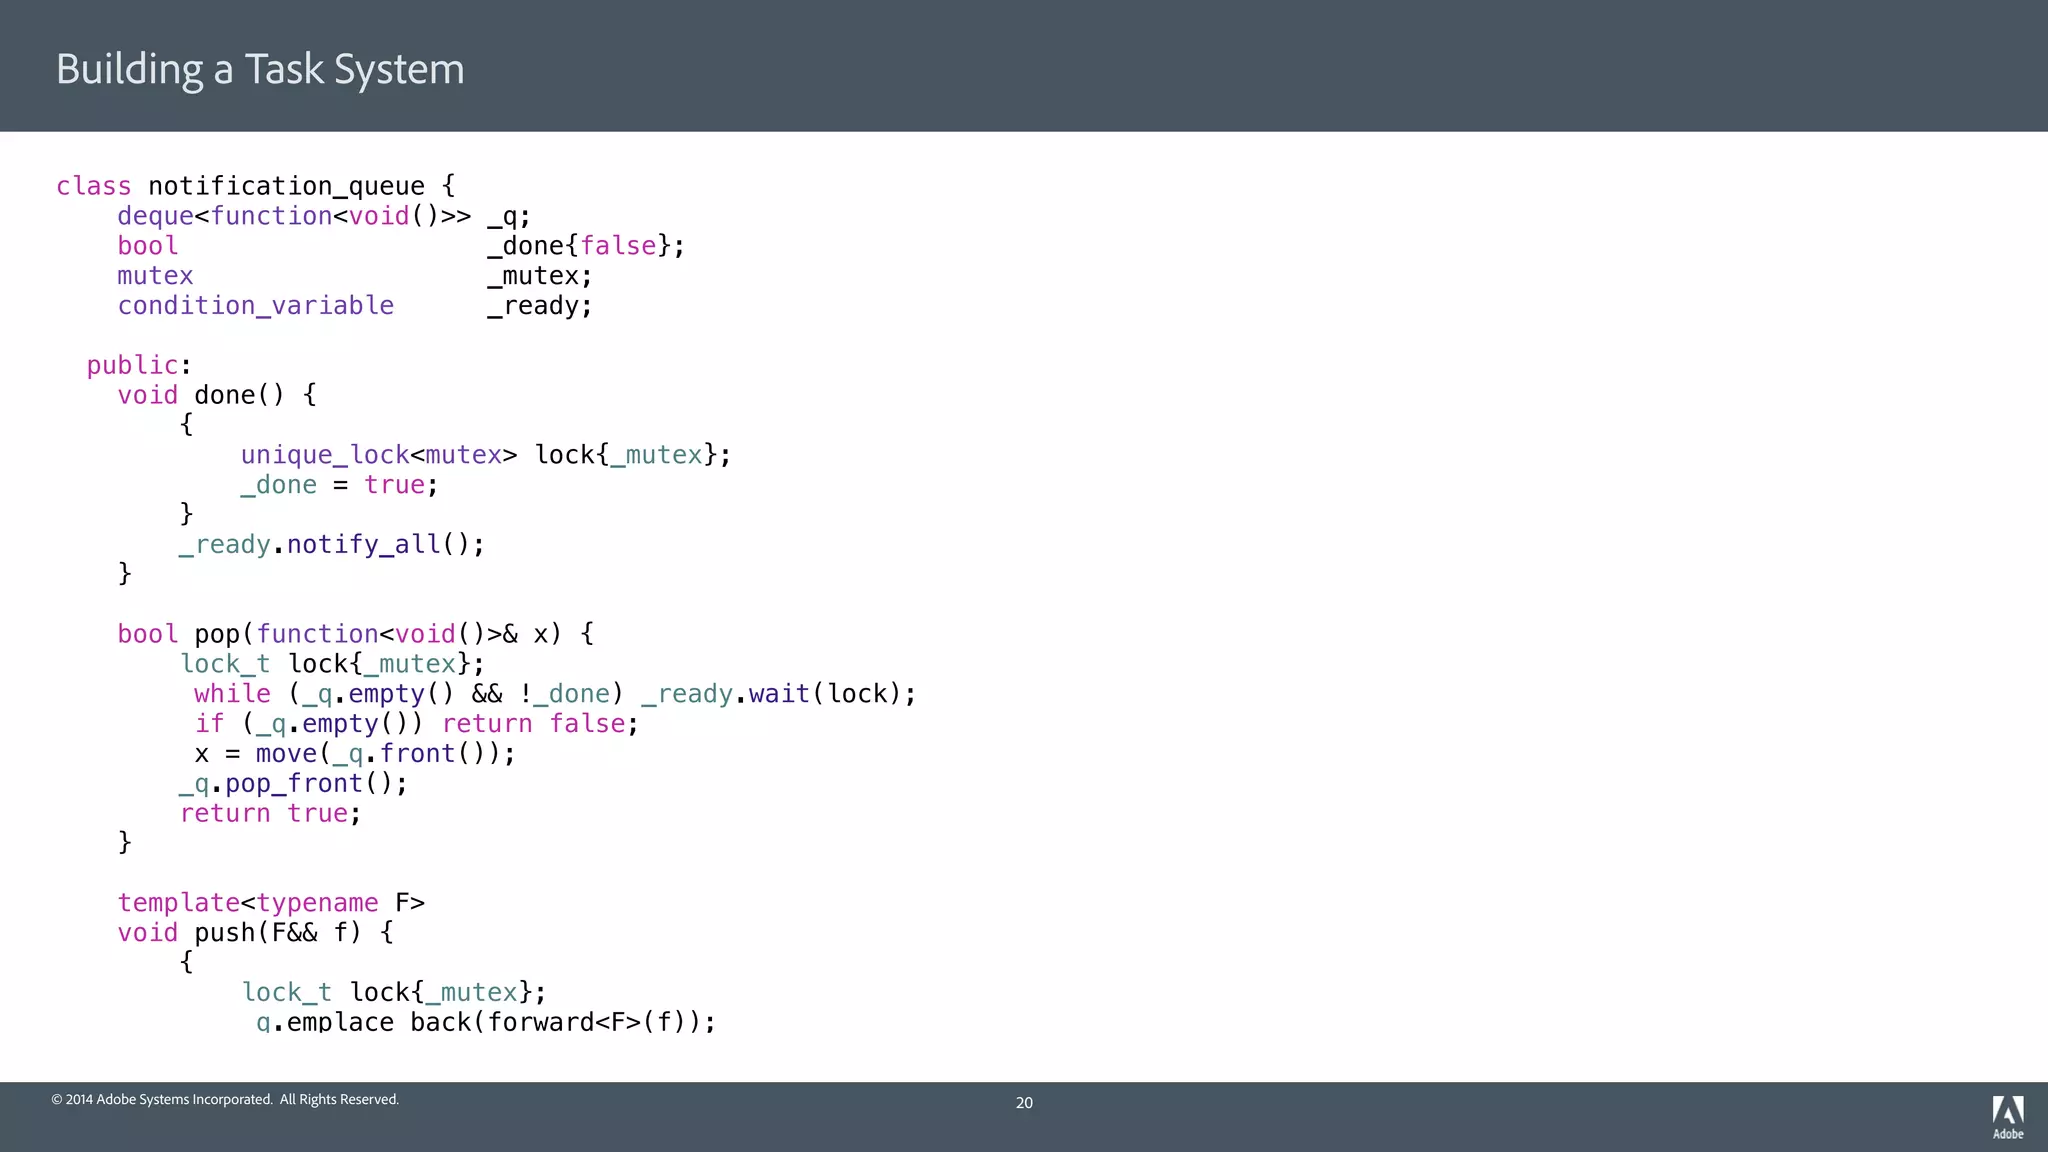Image resolution: width=2048 pixels, height=1152 pixels.
Task: Click the '_q.pop_front();' call
Action: pos(293,784)
